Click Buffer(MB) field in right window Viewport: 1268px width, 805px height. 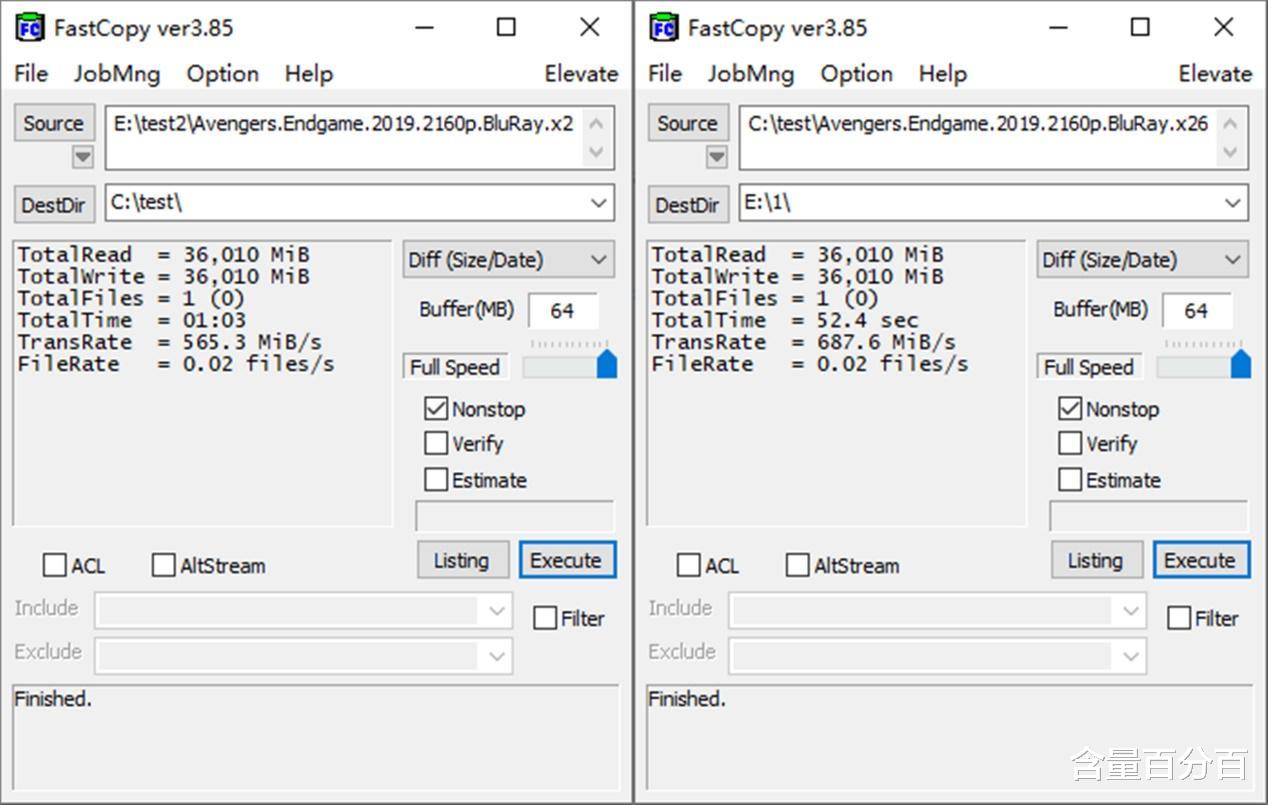click(1196, 311)
